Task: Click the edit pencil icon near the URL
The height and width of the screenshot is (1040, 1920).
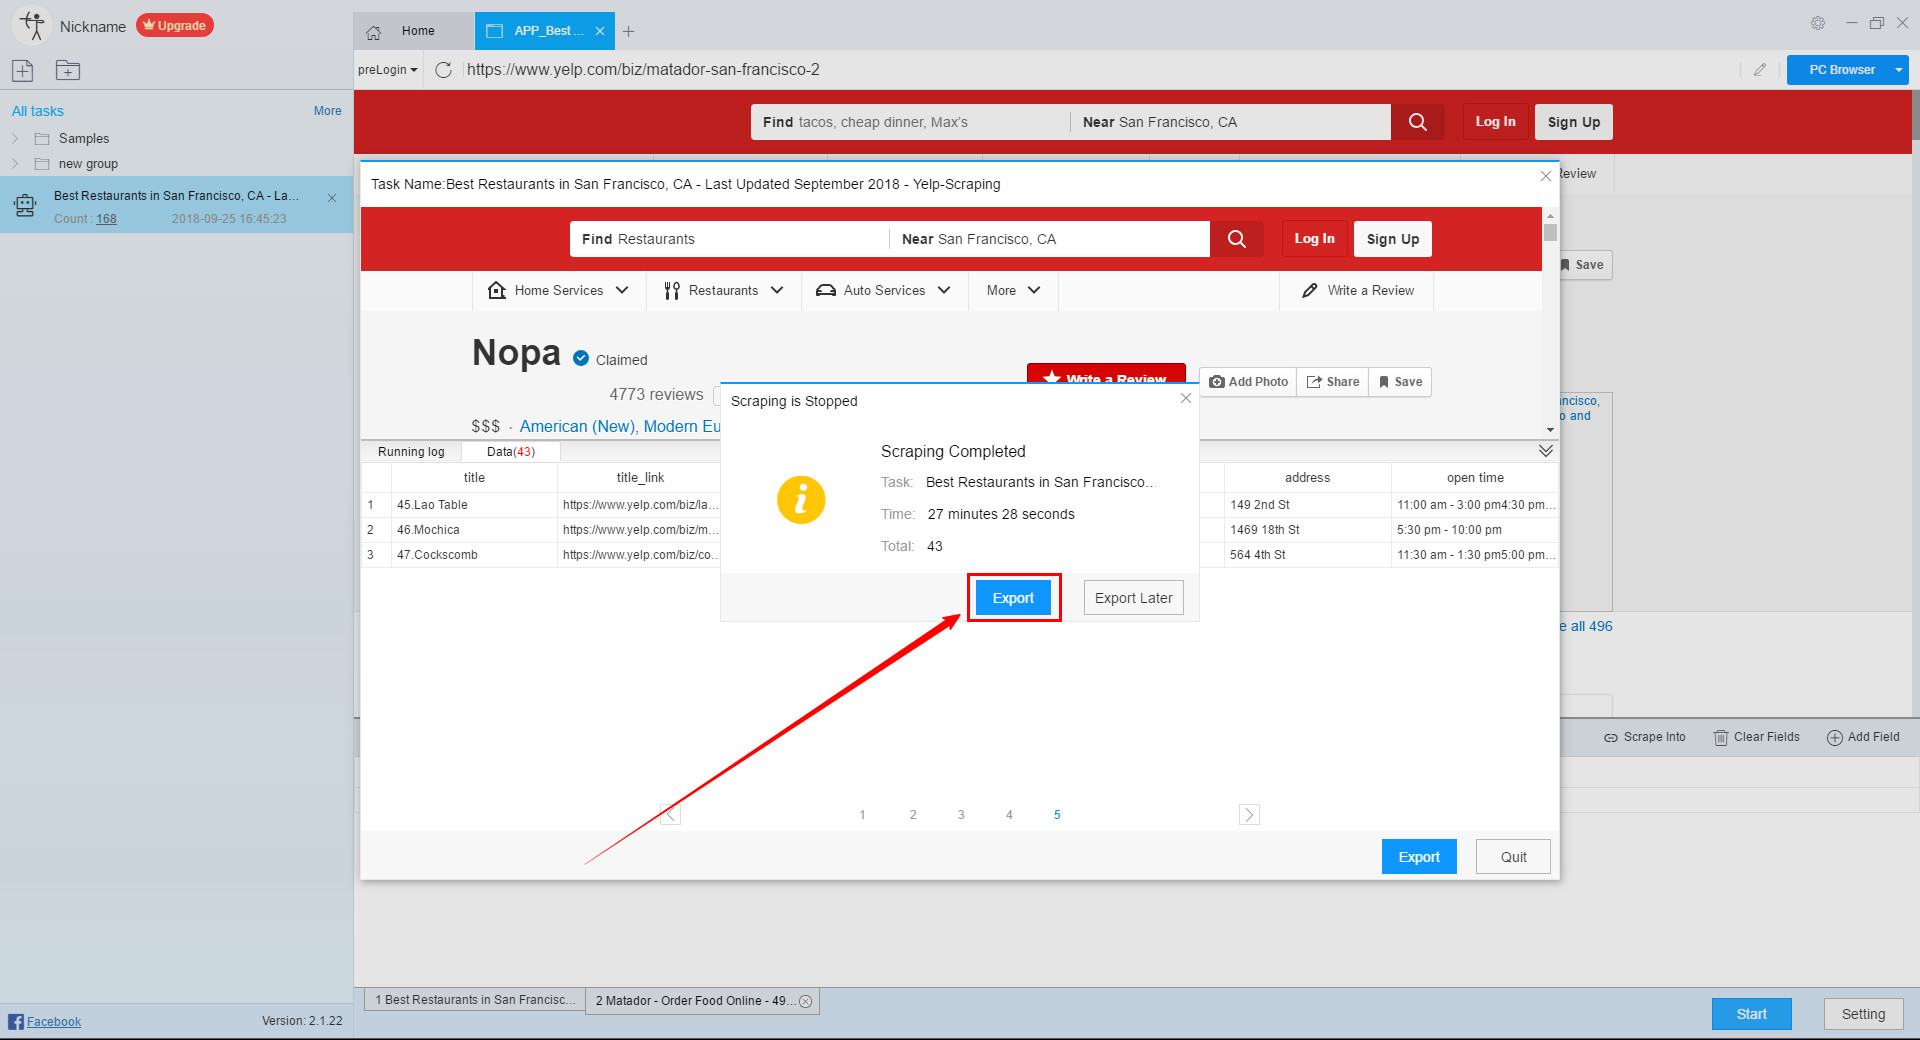Action: [1761, 70]
